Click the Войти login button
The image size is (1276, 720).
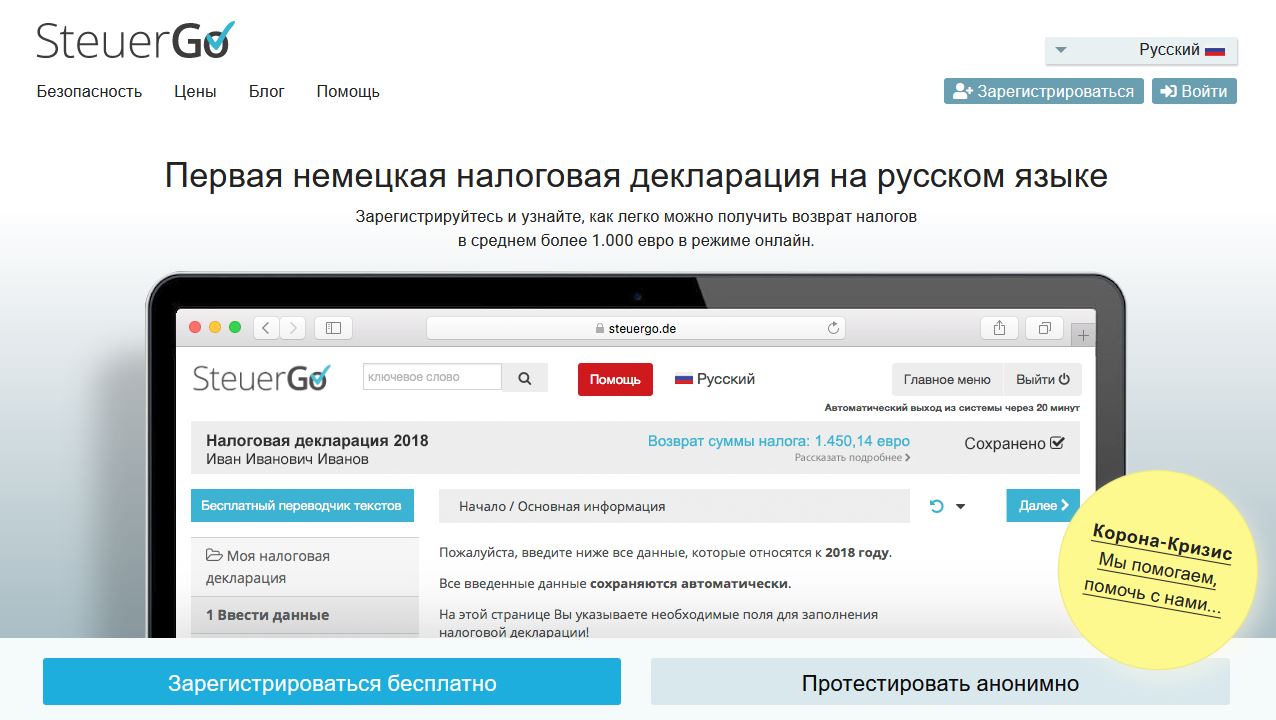click(1194, 91)
